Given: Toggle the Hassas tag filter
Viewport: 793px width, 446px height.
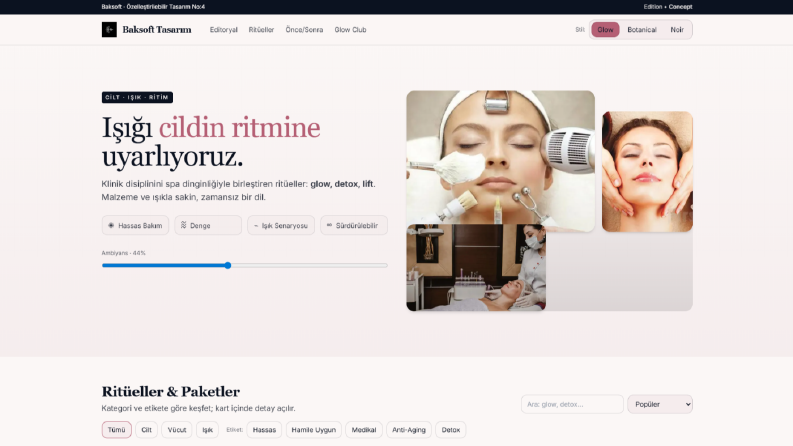Looking at the screenshot, I should (264, 430).
